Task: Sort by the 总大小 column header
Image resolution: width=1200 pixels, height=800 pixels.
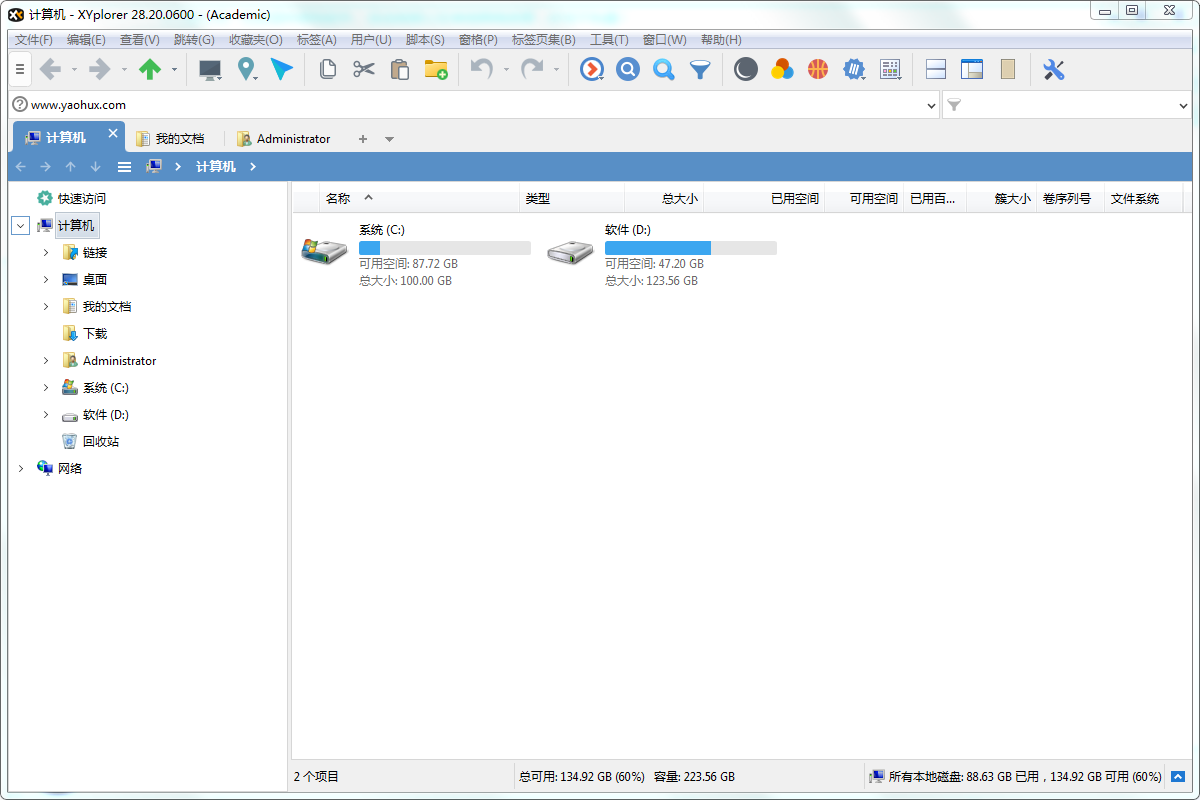Action: (x=663, y=199)
